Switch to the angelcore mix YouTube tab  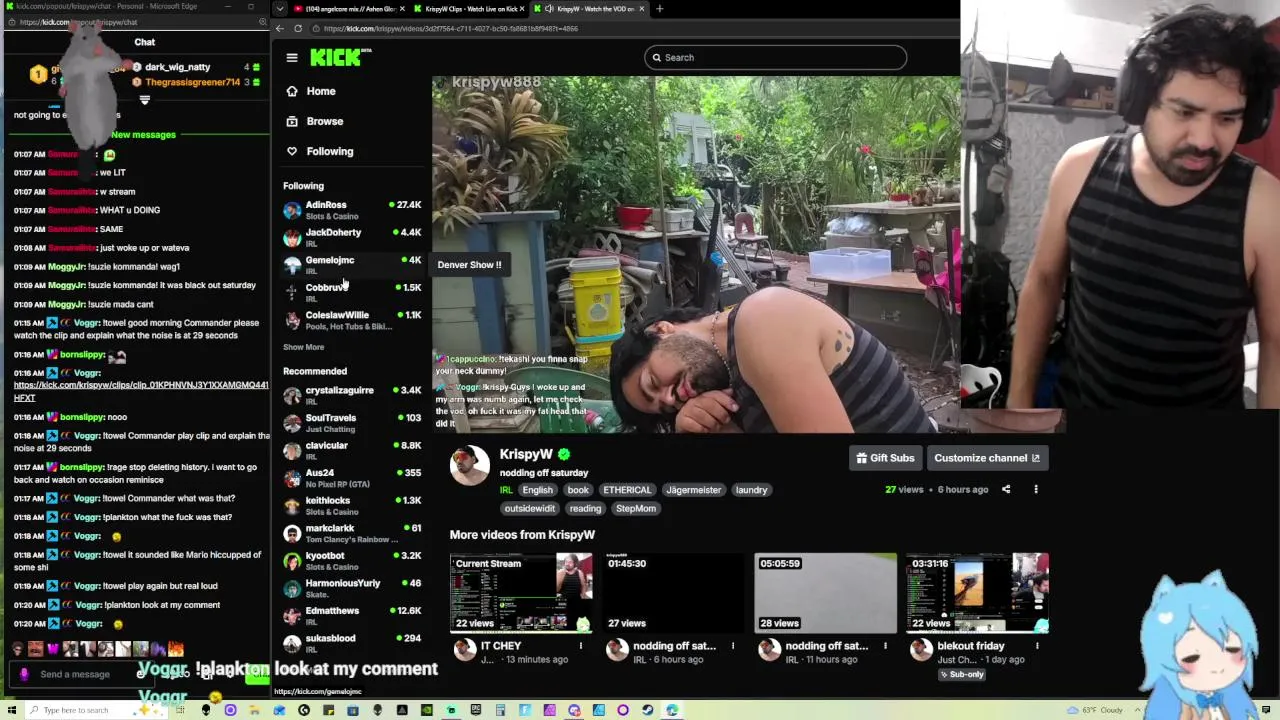click(x=345, y=9)
